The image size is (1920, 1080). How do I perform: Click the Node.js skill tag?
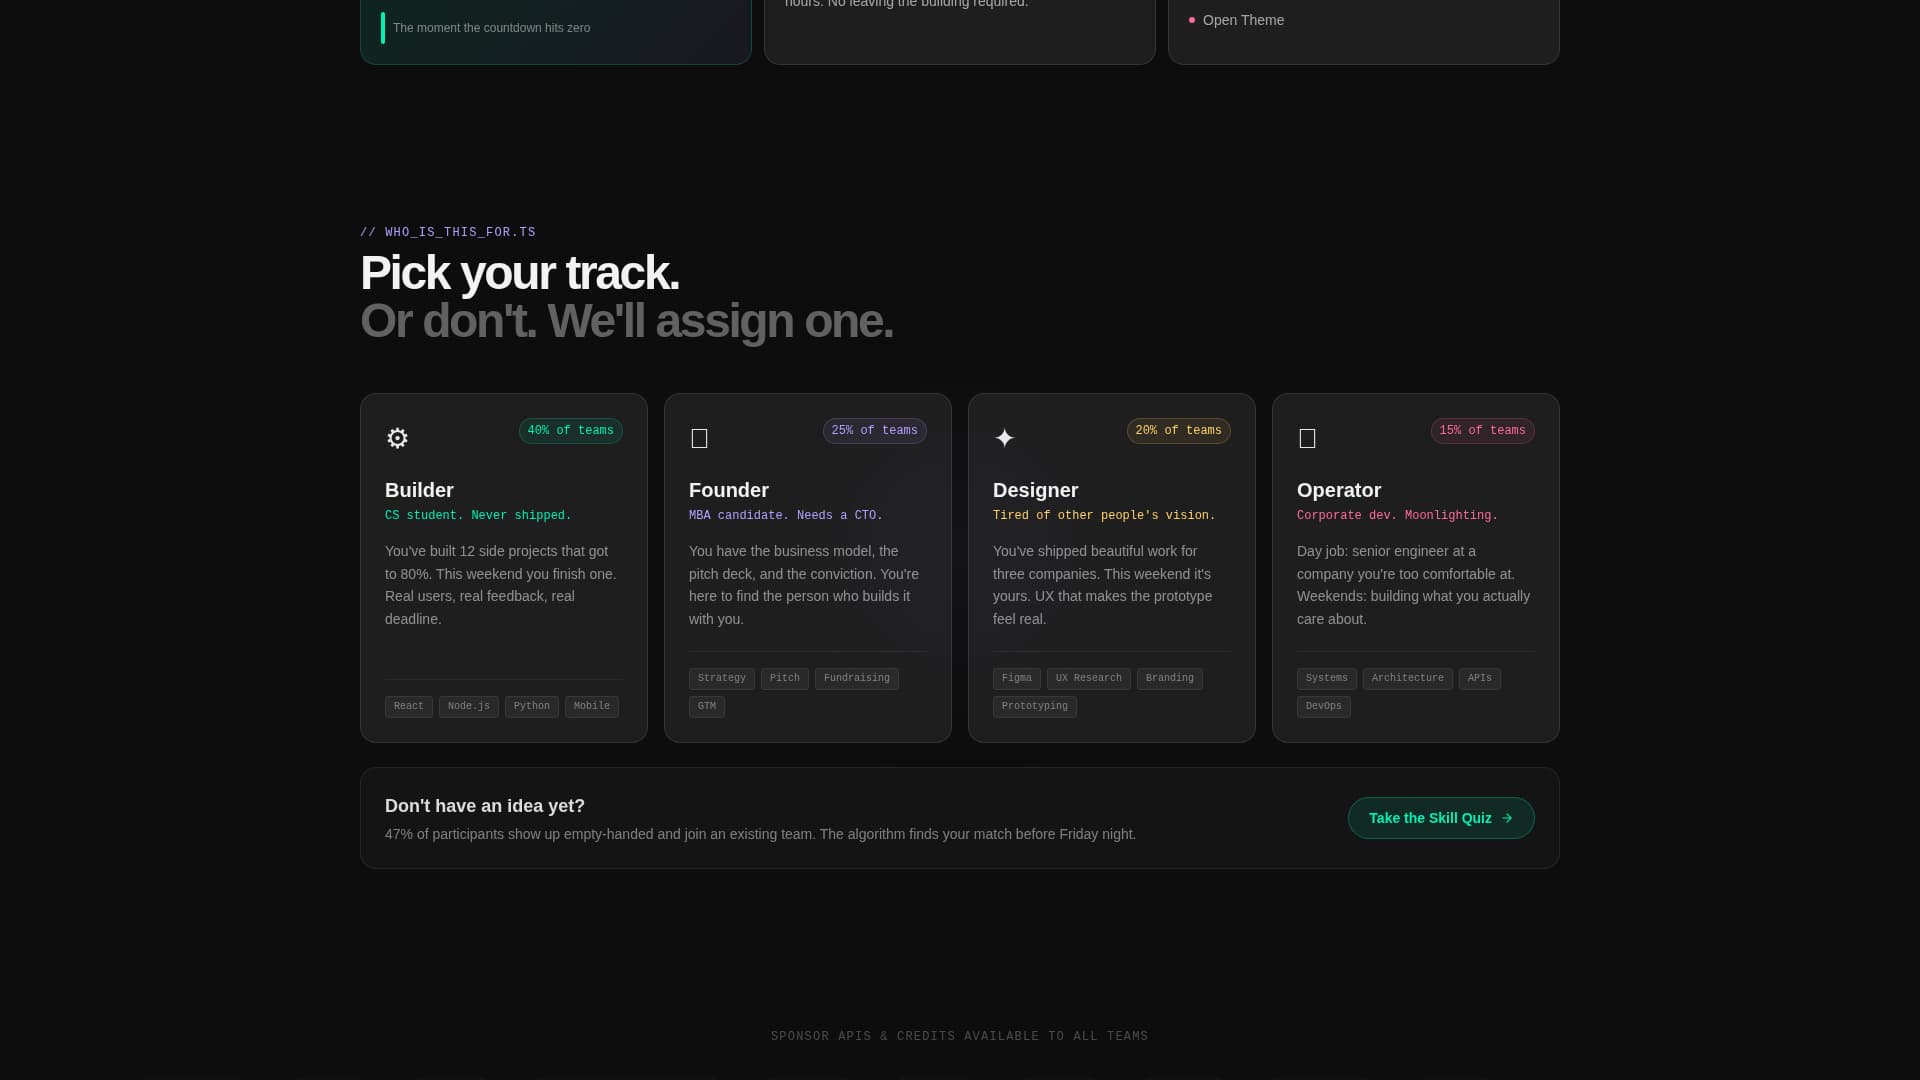point(469,707)
